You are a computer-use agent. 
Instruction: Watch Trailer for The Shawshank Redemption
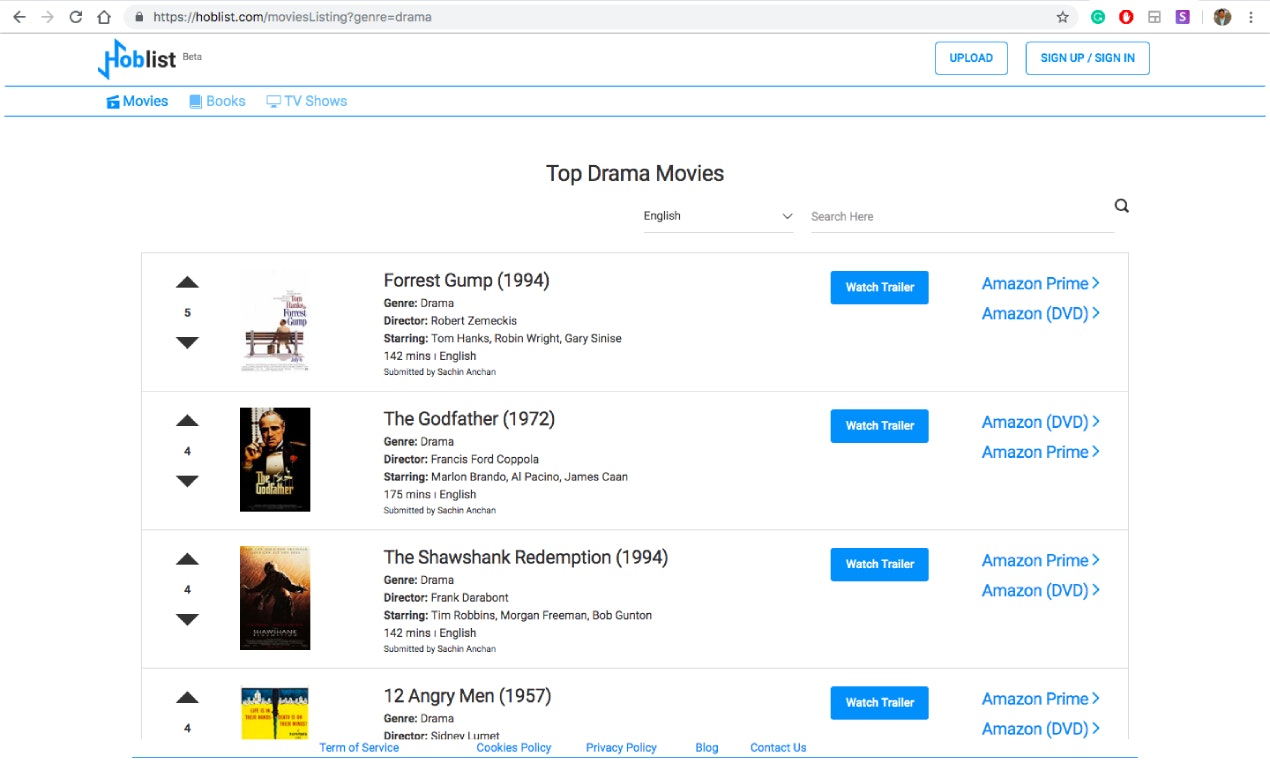point(879,564)
